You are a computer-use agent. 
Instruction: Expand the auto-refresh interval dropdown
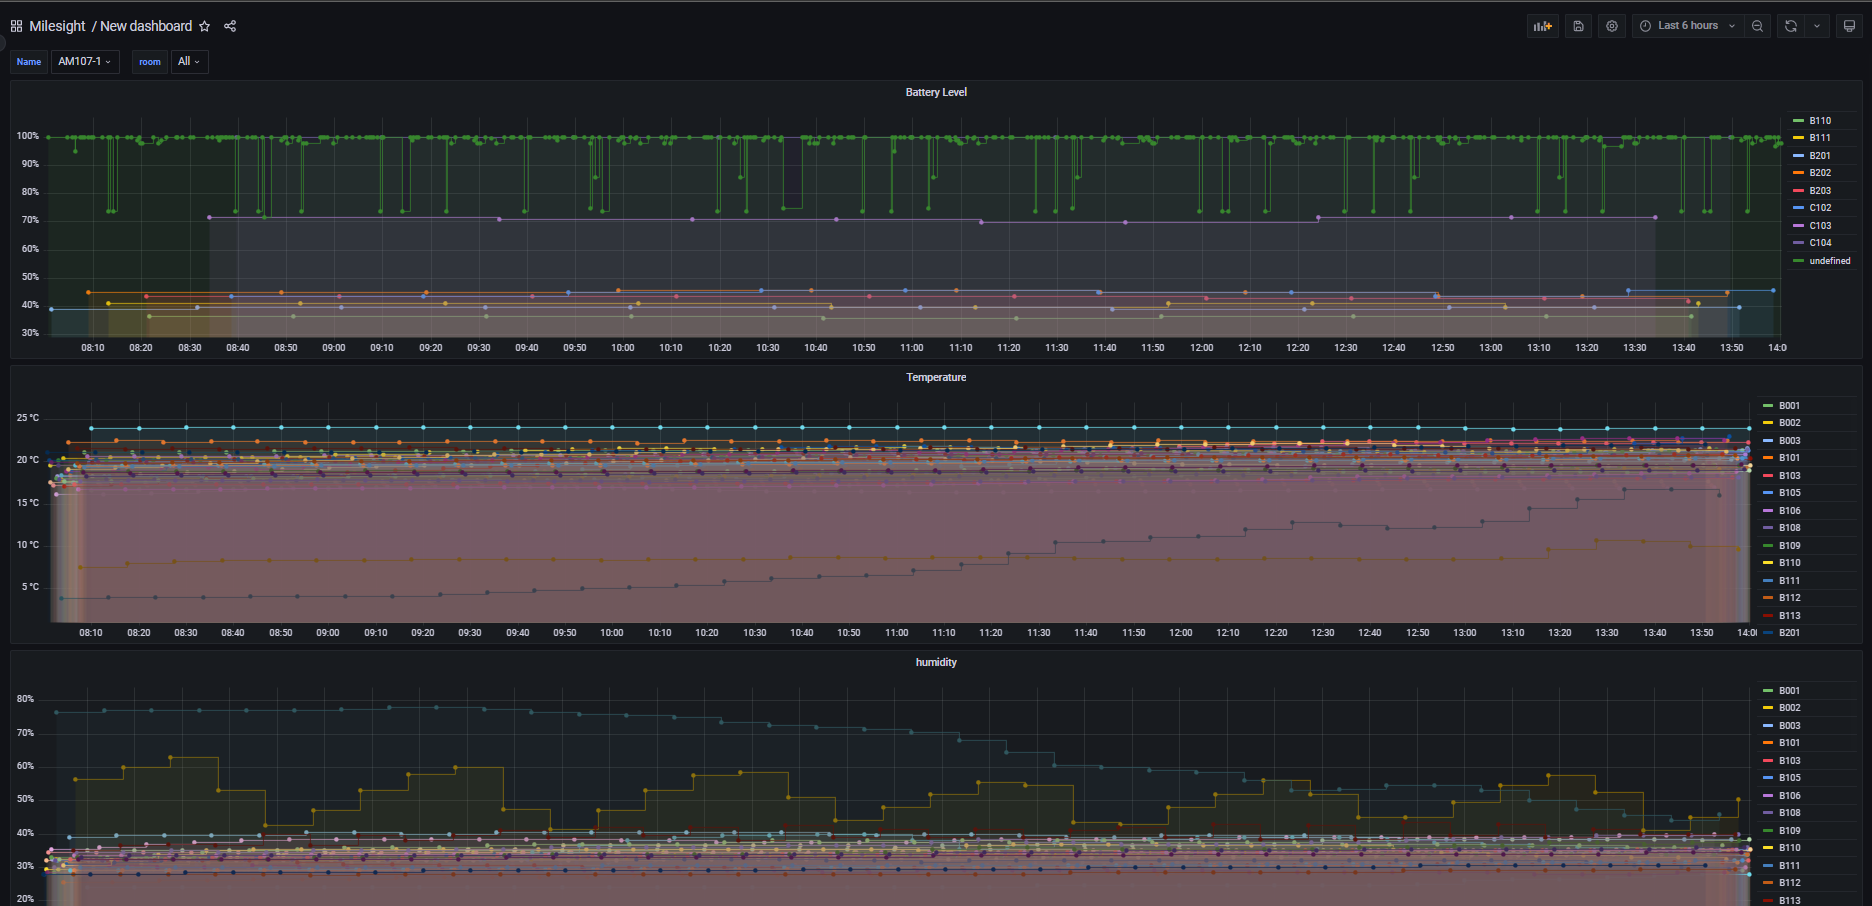point(1817,26)
